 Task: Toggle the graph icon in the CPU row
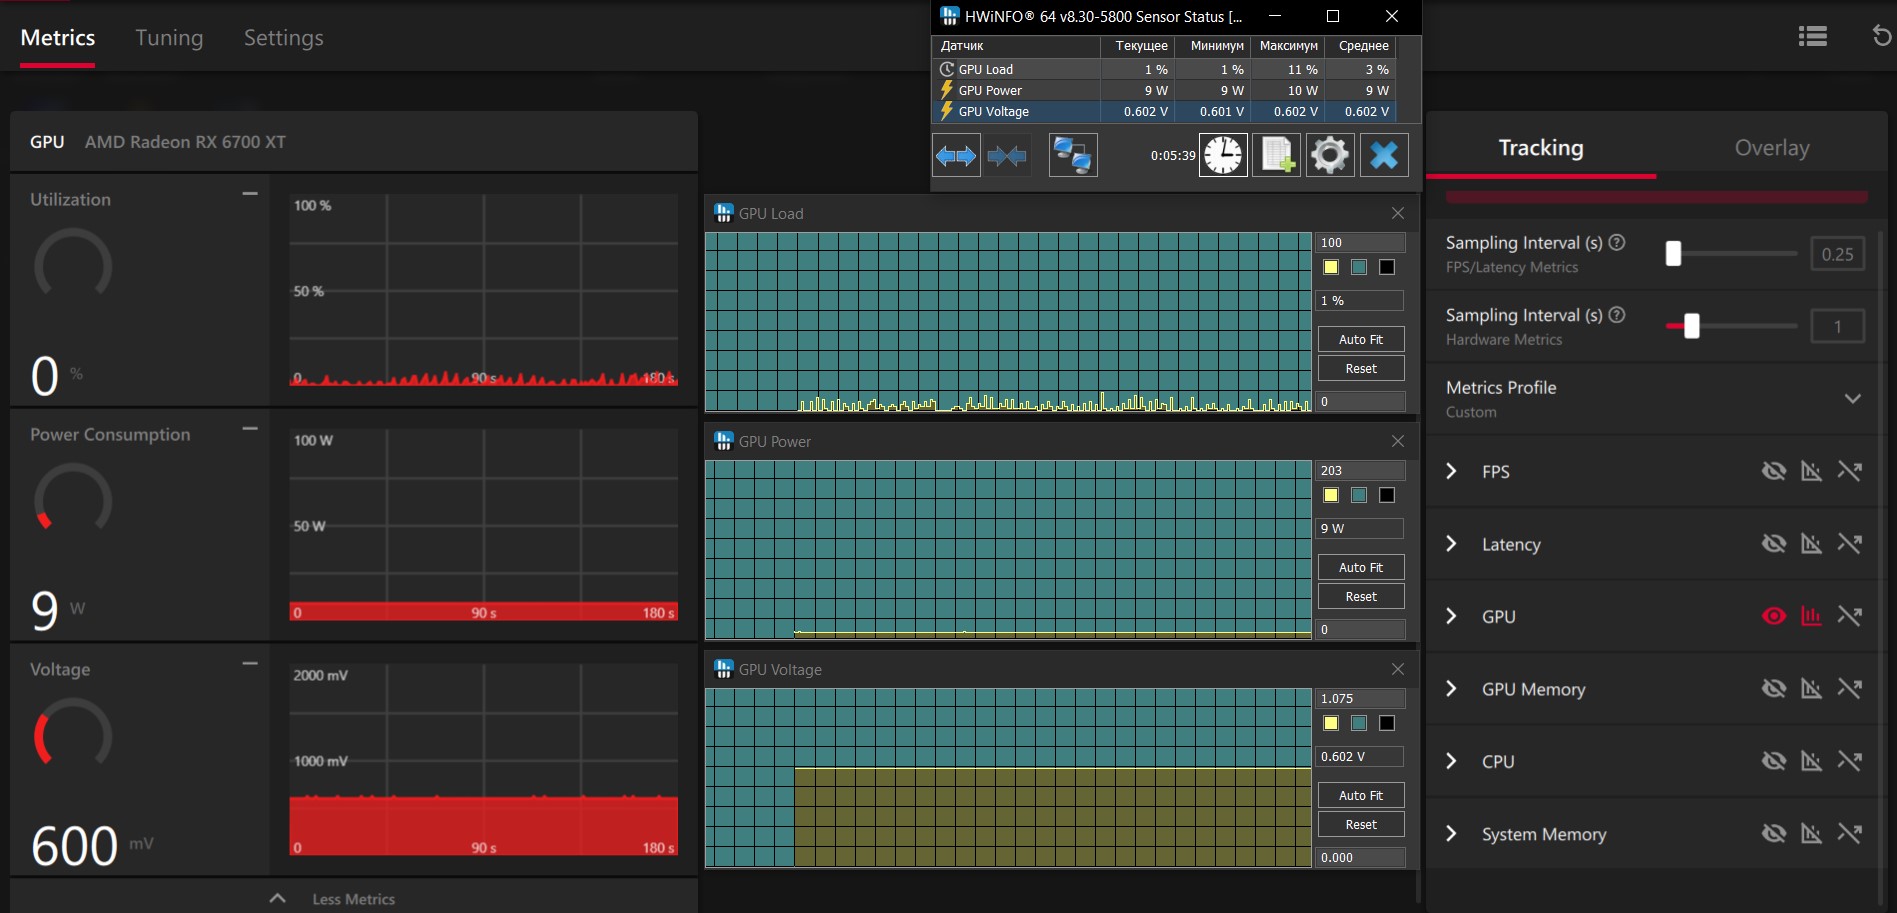[x=1811, y=761]
